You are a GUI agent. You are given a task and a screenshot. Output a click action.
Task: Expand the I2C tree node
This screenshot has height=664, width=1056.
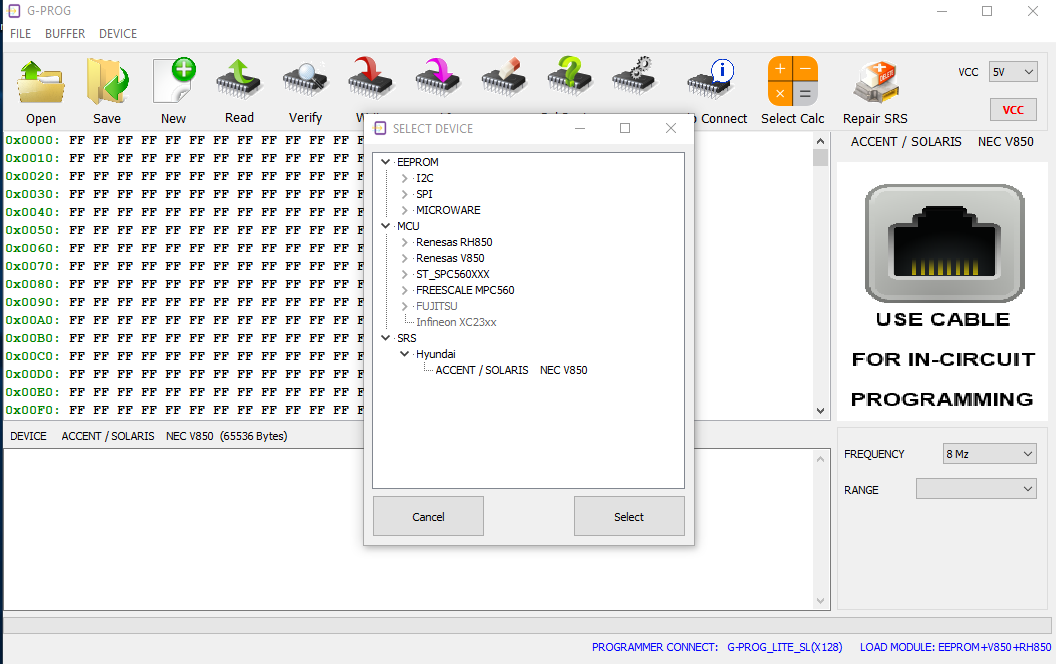pos(404,178)
